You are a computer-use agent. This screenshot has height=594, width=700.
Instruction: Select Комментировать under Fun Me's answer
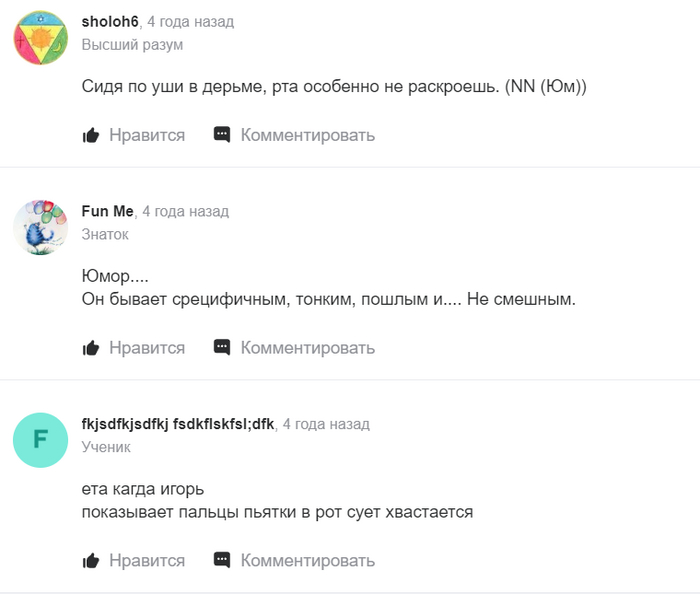tap(308, 348)
